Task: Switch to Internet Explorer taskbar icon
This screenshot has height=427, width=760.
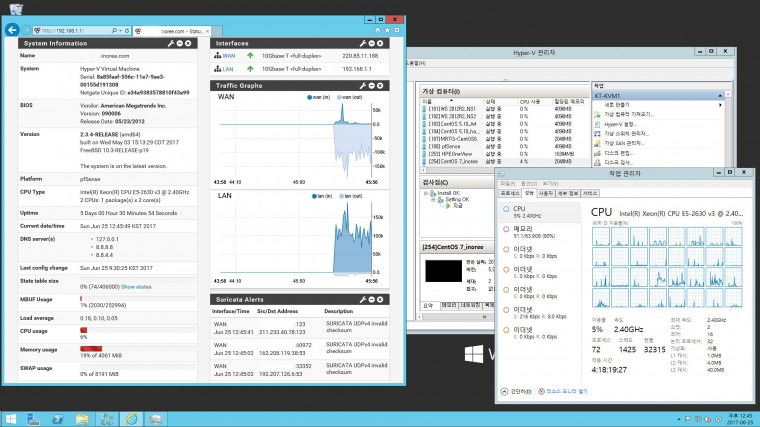Action: click(131, 419)
